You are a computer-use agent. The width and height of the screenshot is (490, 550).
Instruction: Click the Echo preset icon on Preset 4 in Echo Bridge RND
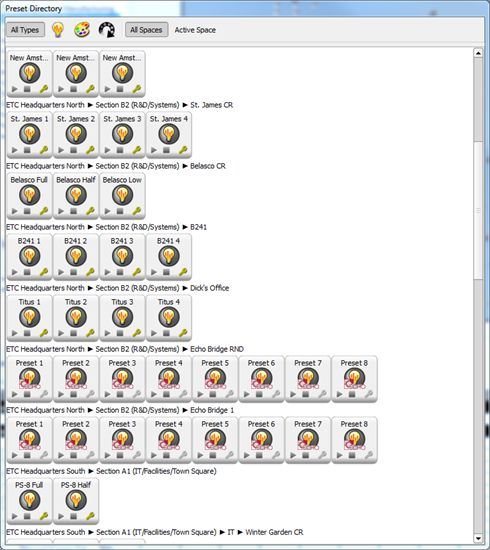click(x=169, y=378)
